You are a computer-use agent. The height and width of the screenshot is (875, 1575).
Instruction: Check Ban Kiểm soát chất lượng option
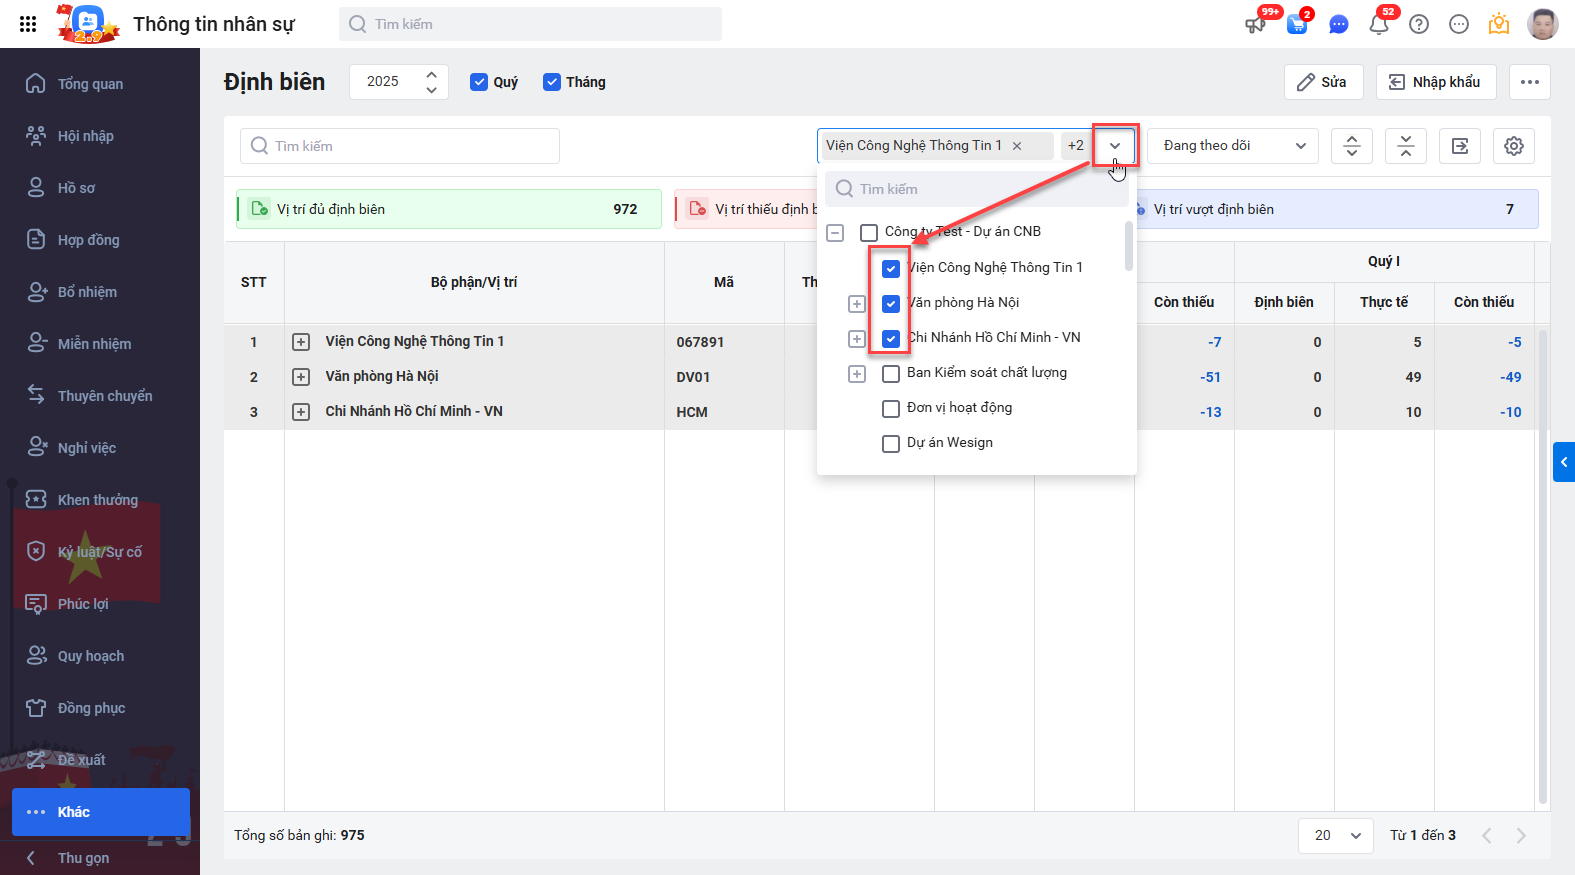click(891, 373)
